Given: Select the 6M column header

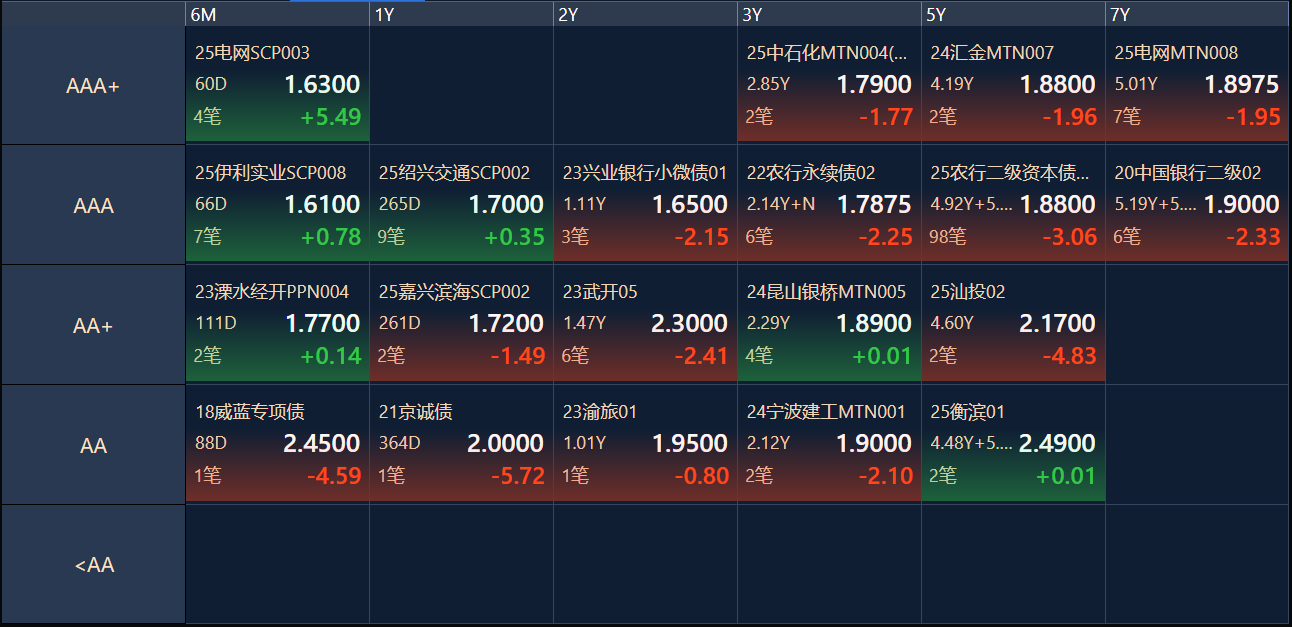Looking at the screenshot, I should [277, 14].
